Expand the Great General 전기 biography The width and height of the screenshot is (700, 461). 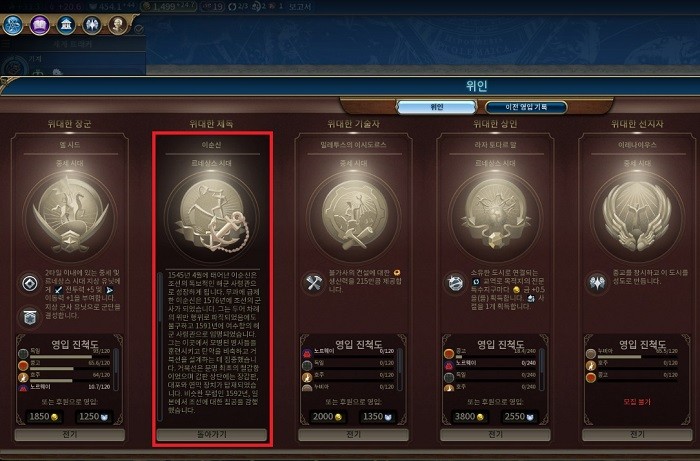pyautogui.click(x=70, y=435)
